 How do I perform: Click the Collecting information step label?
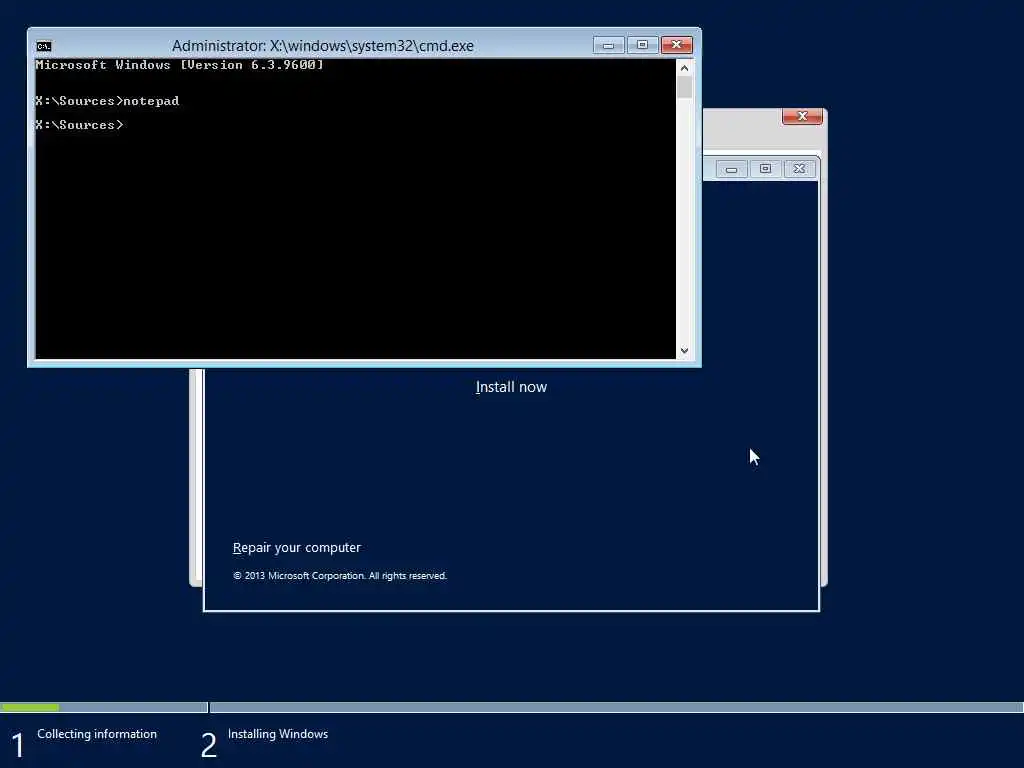(97, 734)
